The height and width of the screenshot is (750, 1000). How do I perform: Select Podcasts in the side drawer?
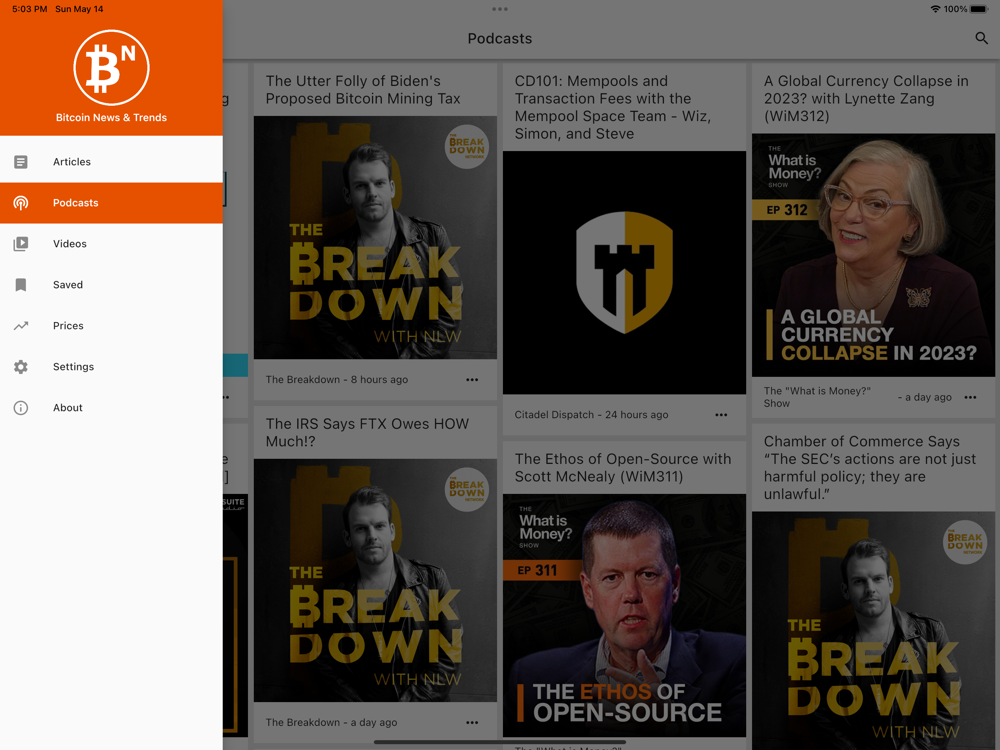pyautogui.click(x=111, y=203)
